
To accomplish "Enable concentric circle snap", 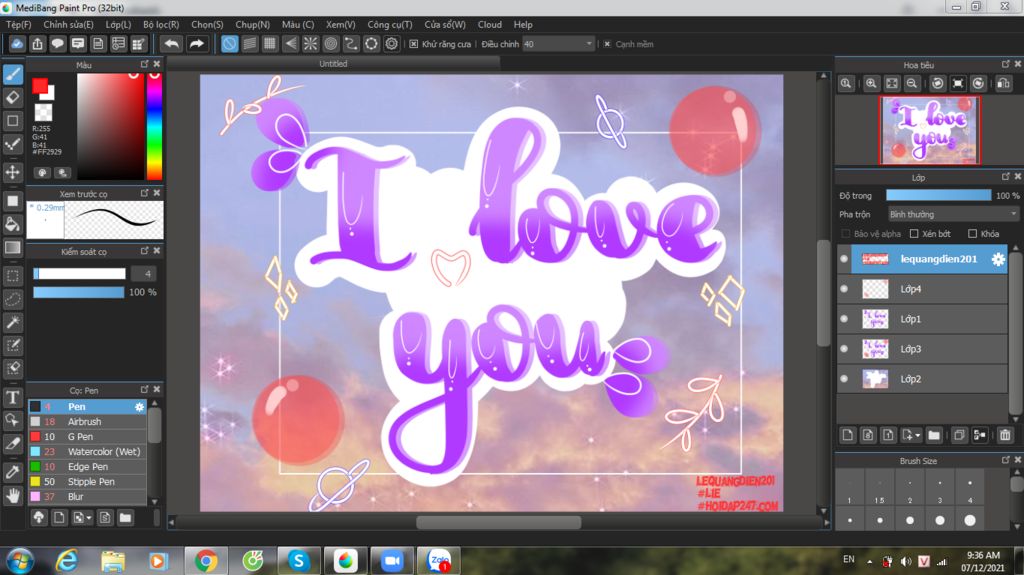I will (330, 44).
